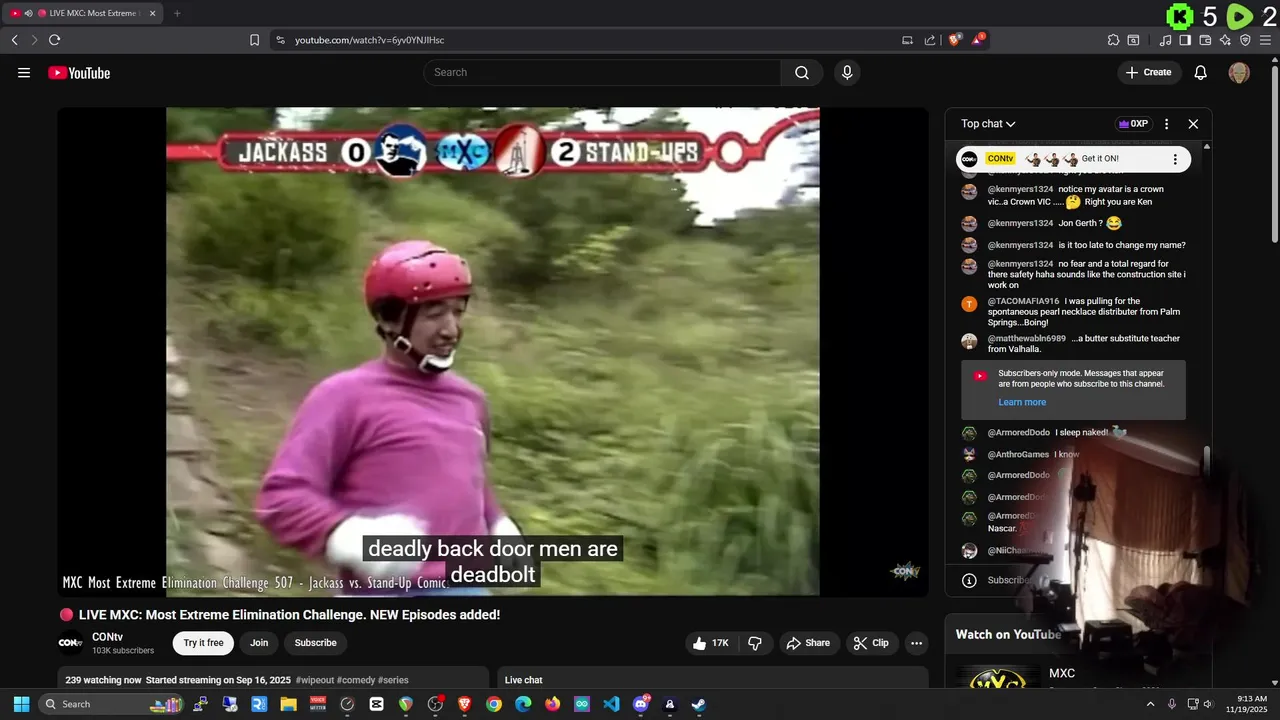Click the search magnifier button
The height and width of the screenshot is (720, 1280).
(802, 72)
